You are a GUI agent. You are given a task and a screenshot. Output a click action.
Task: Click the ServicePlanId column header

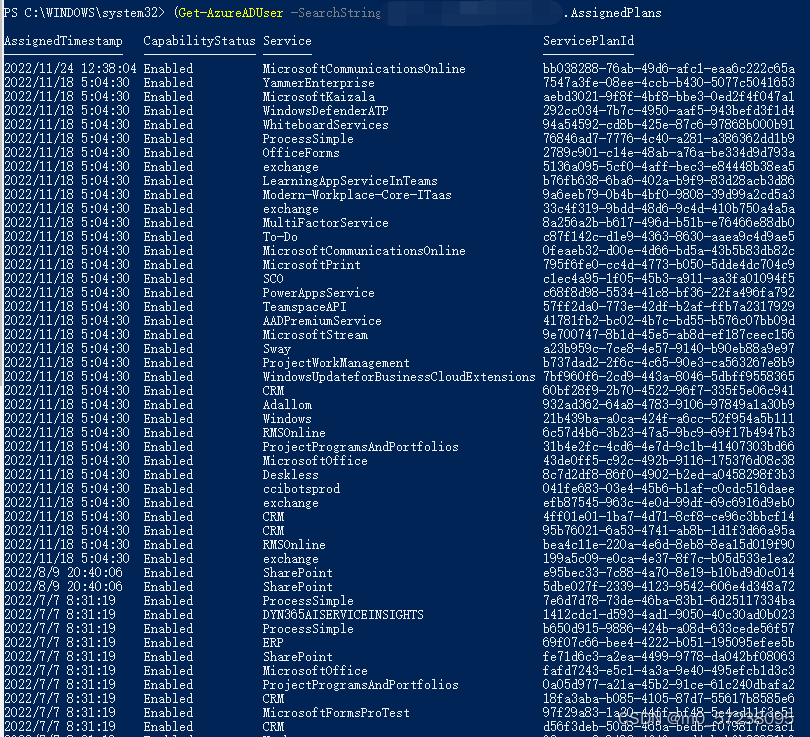pyautogui.click(x=588, y=41)
